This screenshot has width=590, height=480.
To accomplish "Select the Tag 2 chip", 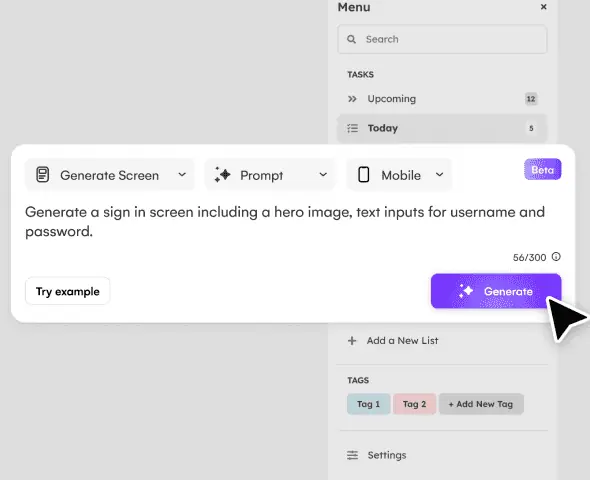I will point(414,404).
